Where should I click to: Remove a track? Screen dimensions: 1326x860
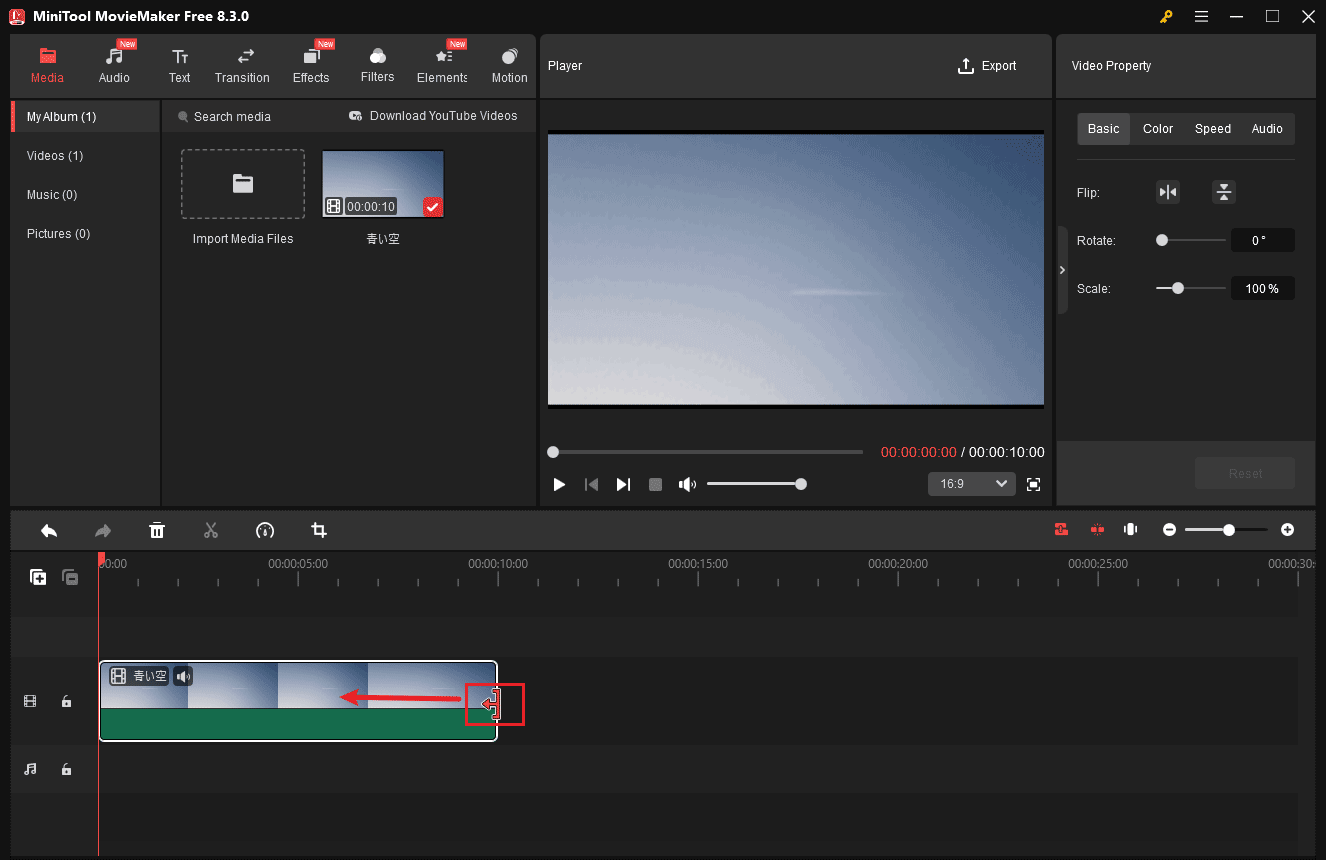point(70,577)
